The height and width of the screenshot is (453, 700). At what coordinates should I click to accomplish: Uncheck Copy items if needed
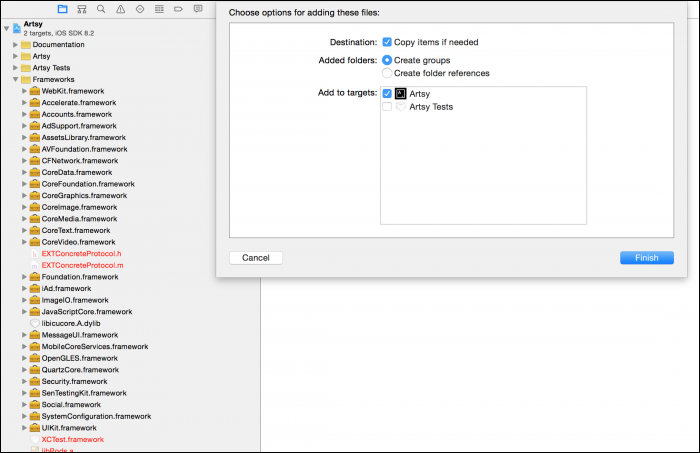click(x=387, y=43)
